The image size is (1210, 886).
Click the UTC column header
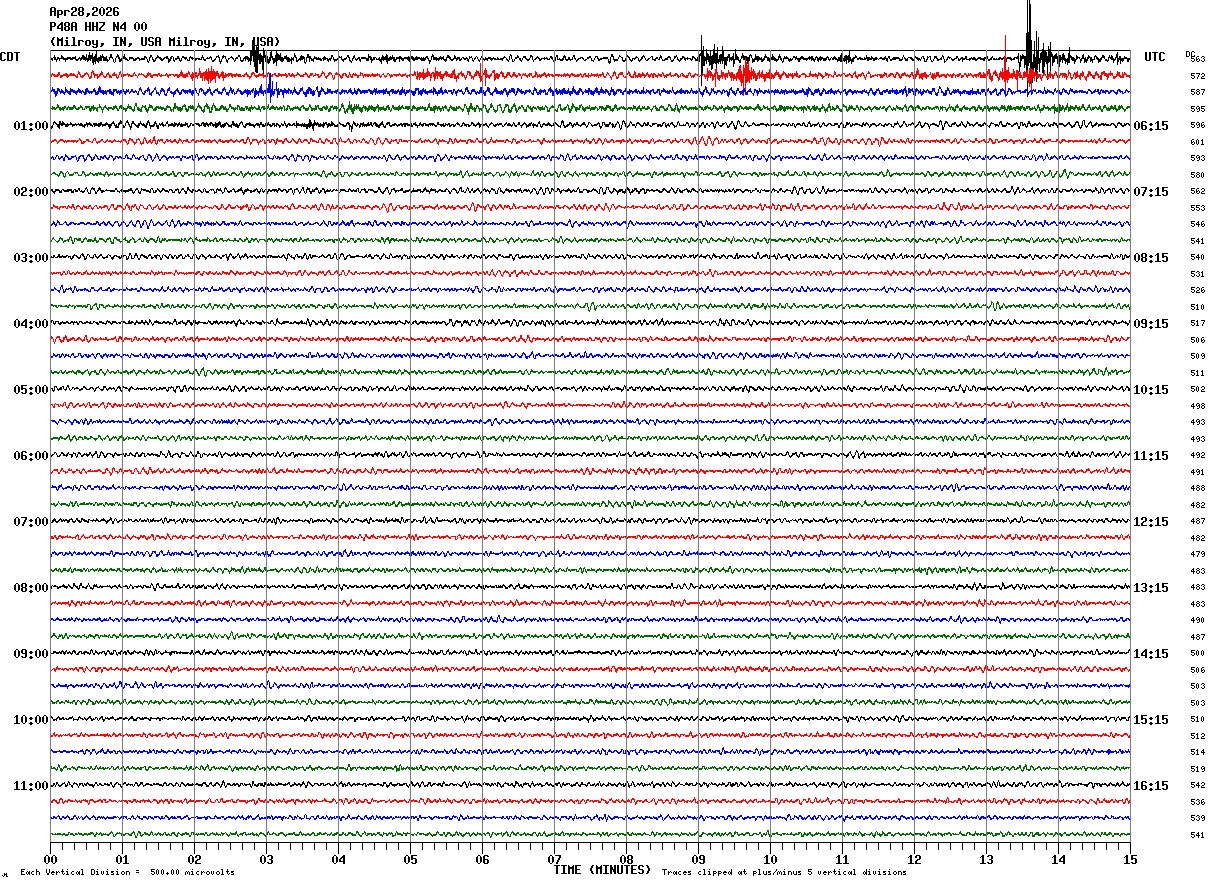coord(1155,57)
